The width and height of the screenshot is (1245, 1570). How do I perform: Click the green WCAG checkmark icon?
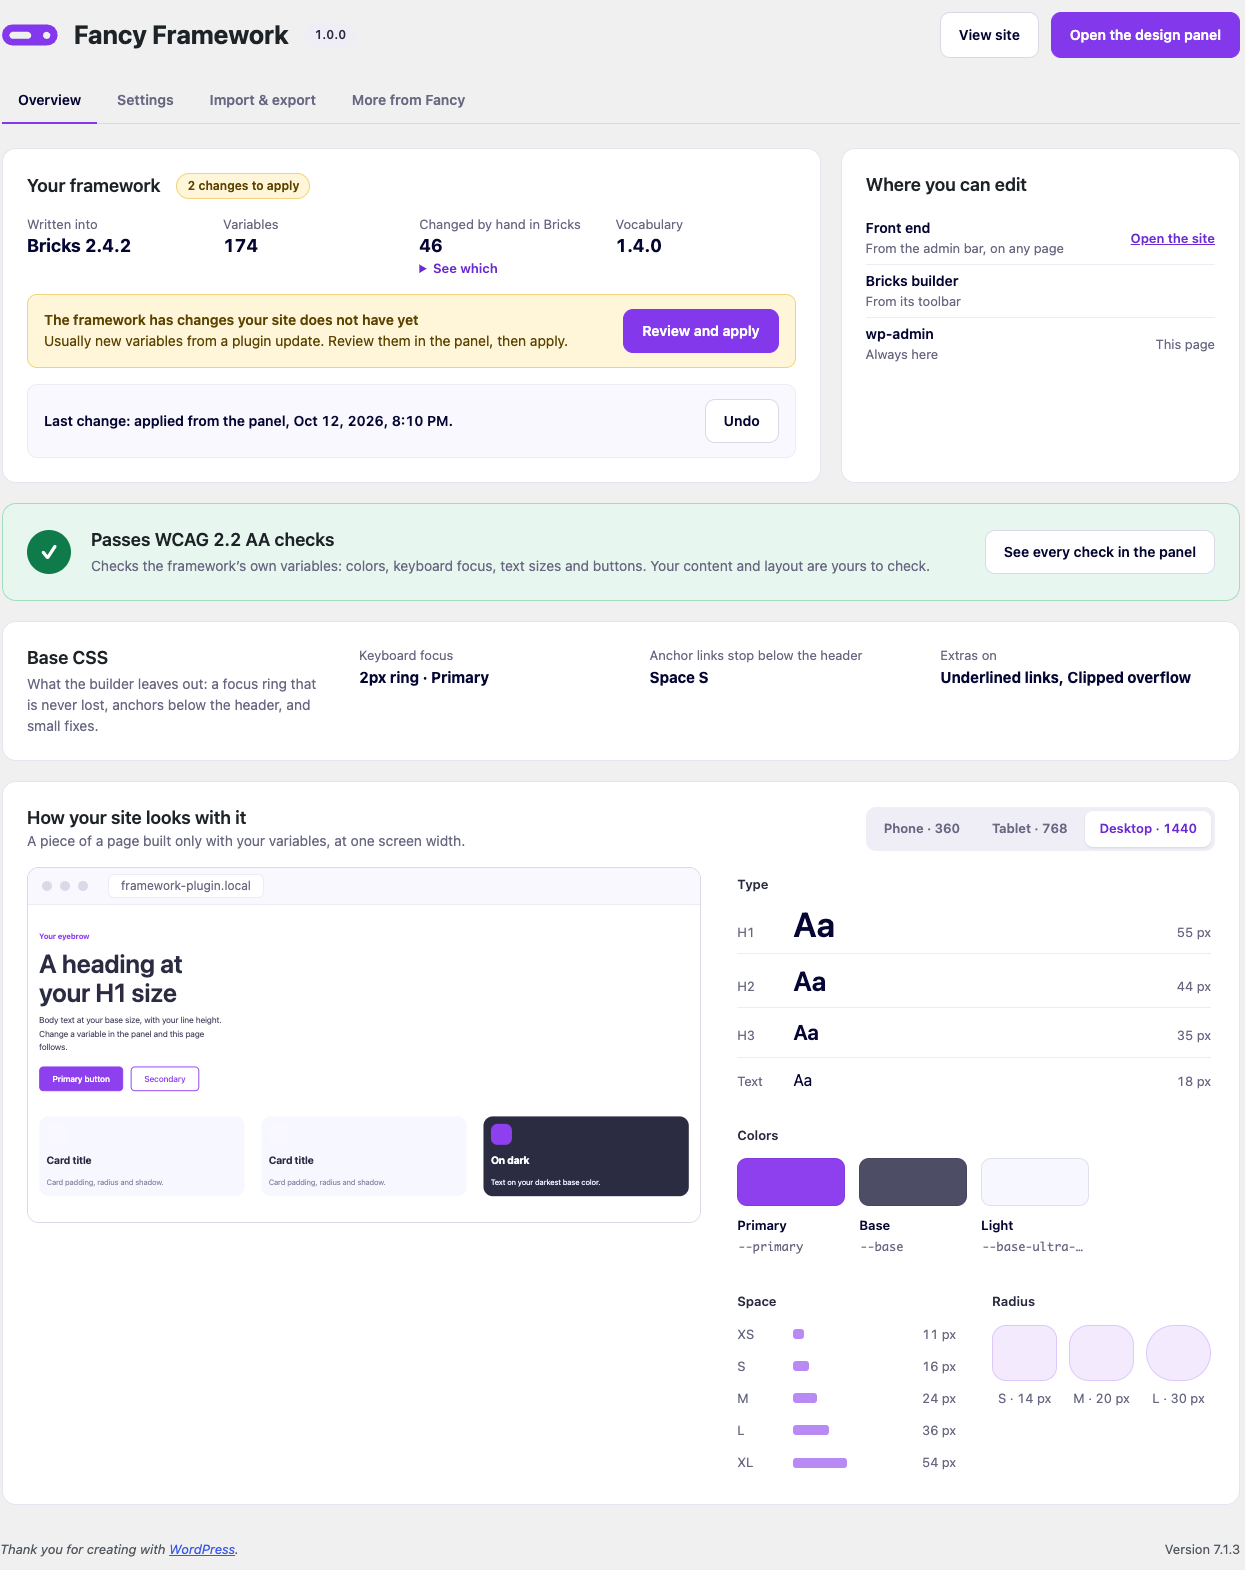point(49,552)
